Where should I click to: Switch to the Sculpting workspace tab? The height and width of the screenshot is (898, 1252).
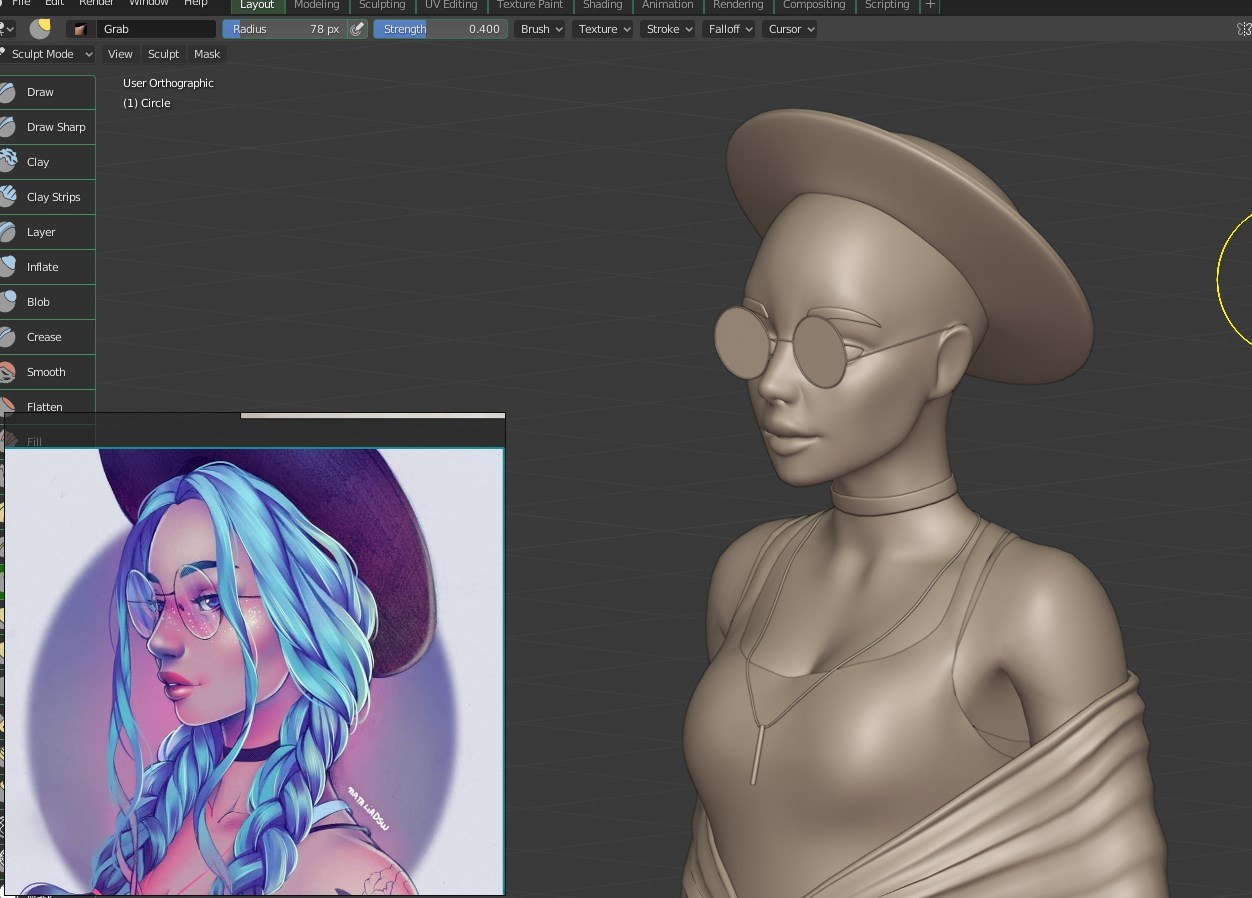382,5
